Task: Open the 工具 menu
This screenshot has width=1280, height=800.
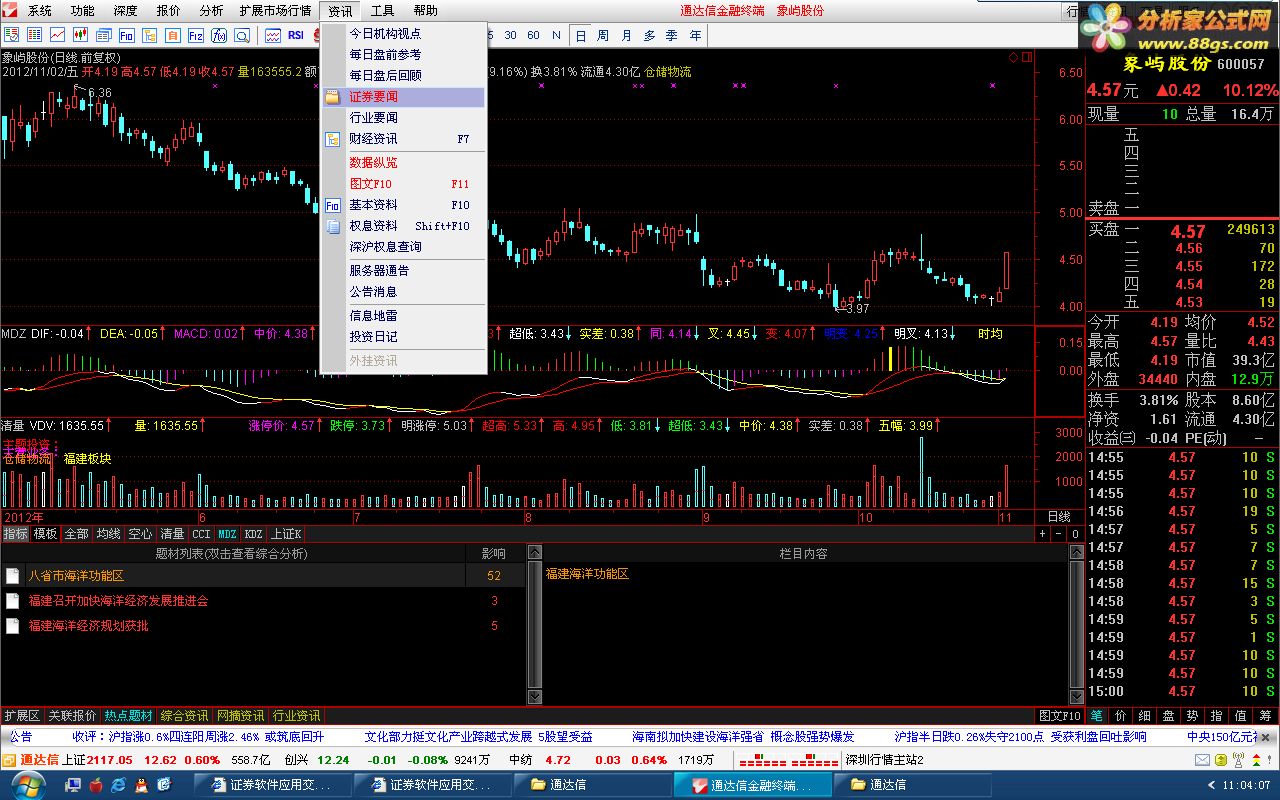Action: [x=382, y=11]
